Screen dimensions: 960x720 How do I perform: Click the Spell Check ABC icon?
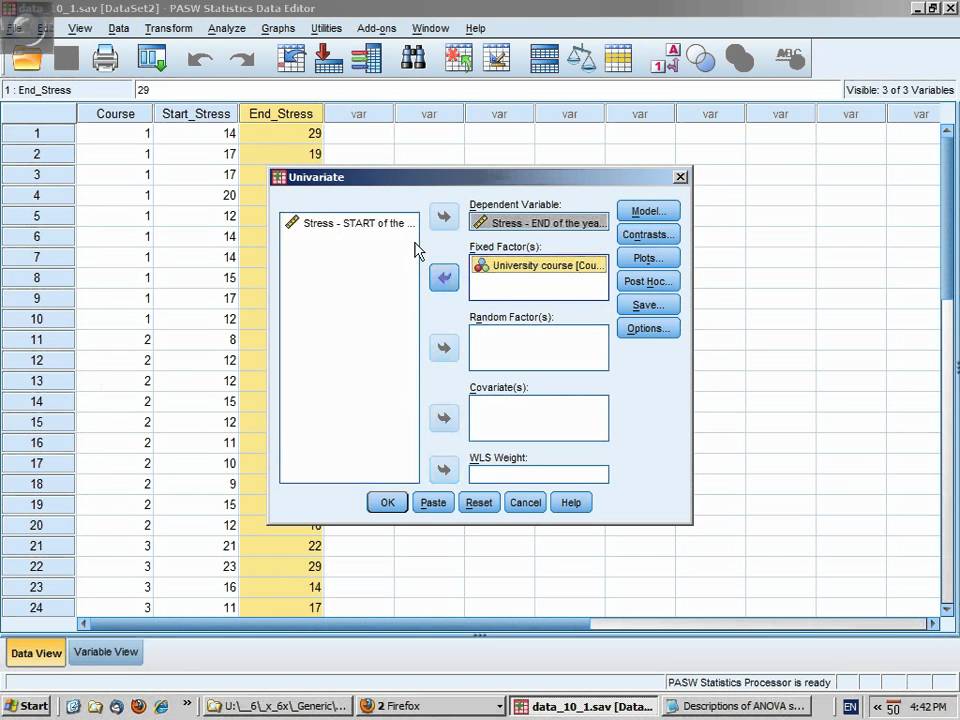tap(790, 59)
